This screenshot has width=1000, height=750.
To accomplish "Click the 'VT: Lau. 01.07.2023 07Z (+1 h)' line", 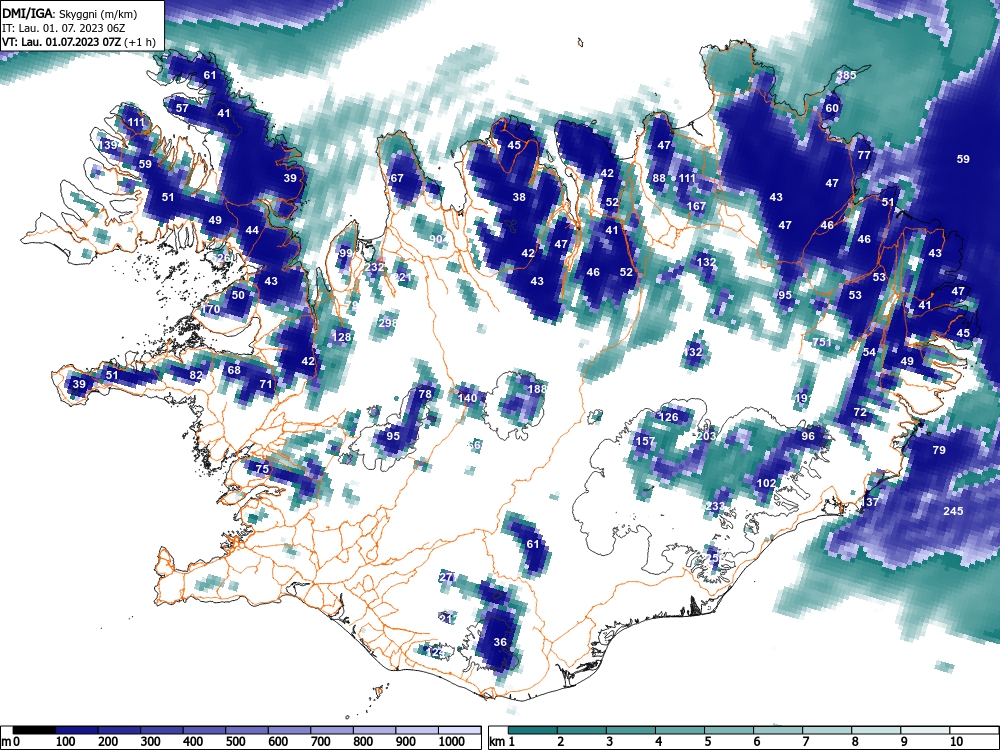I will [78, 42].
